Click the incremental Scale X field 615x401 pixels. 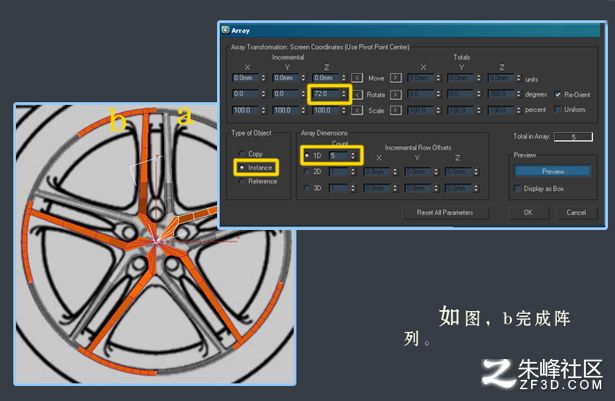click(246, 110)
